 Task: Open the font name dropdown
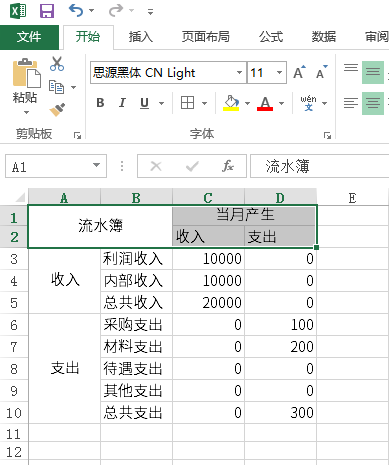coord(239,72)
